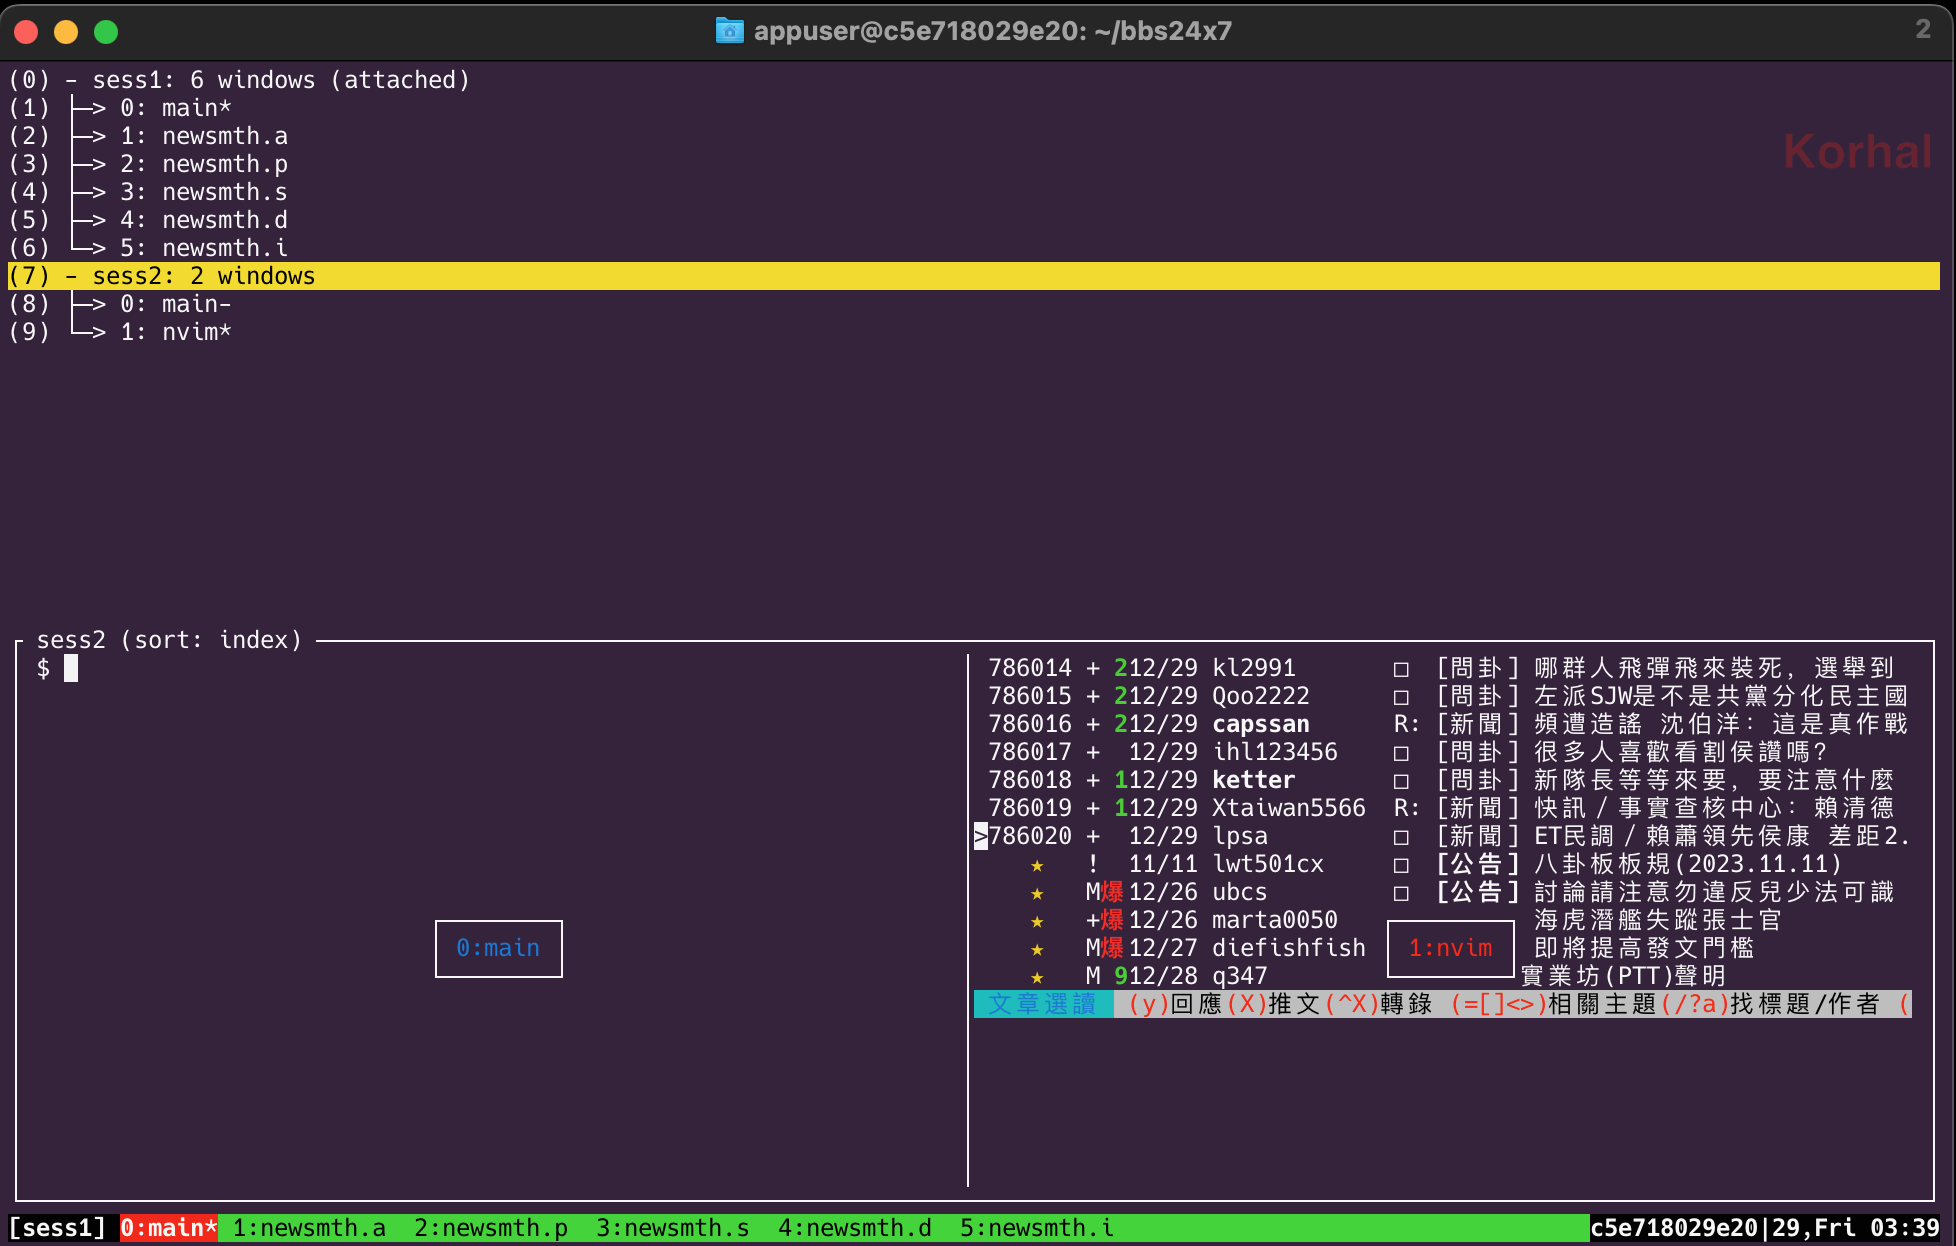The height and width of the screenshot is (1246, 1956).
Task: Click the R: marker on capssan row
Action: [x=1407, y=724]
